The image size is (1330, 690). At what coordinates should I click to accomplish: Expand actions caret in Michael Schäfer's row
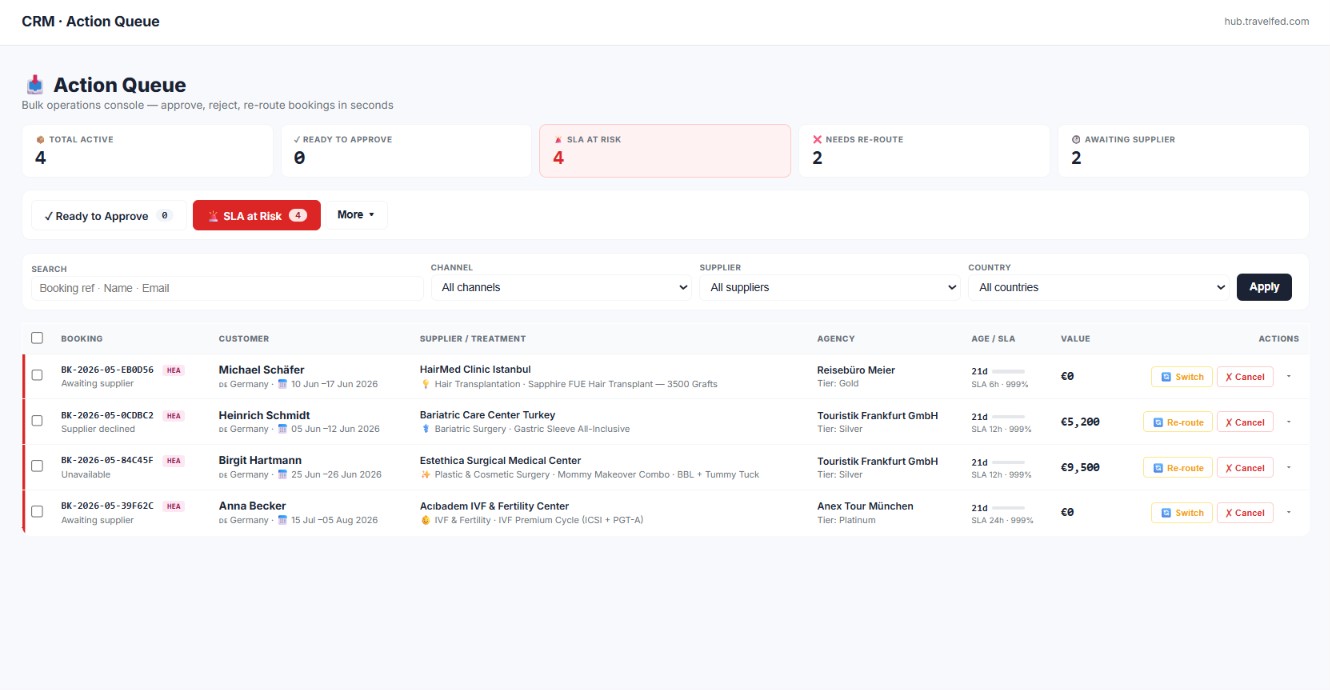(x=1288, y=376)
